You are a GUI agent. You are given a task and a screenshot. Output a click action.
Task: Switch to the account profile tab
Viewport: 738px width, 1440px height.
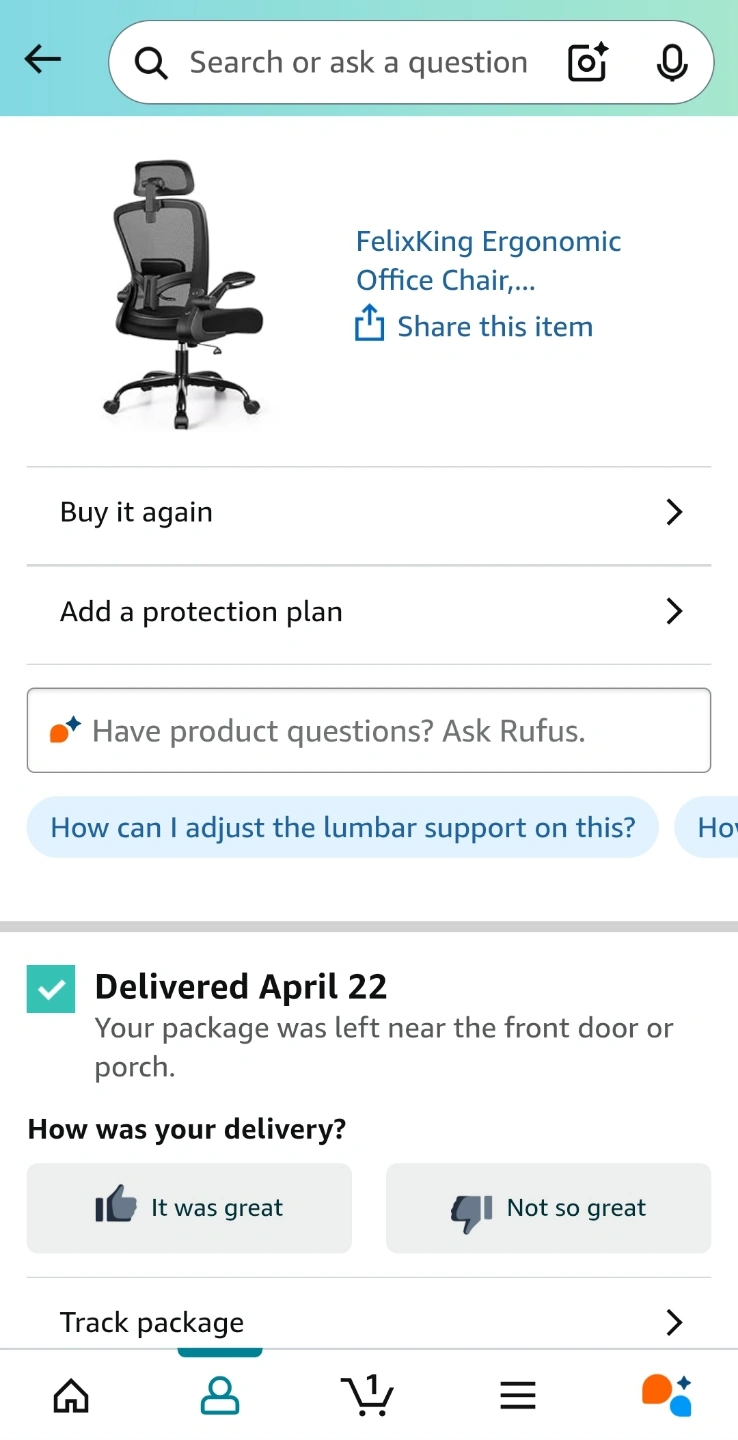point(220,1395)
